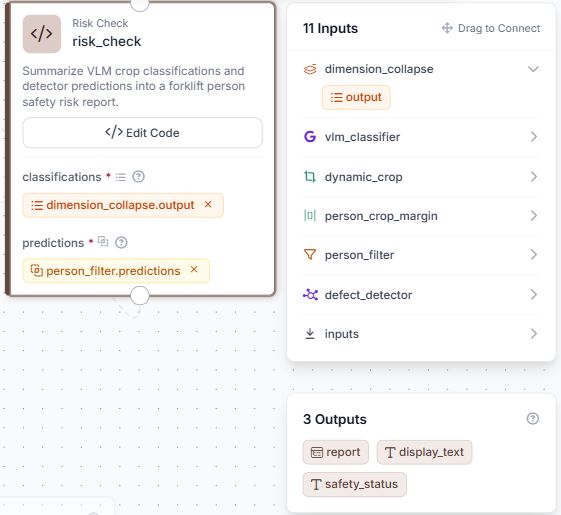Select the report output tag
The image size is (561, 515).
[336, 452]
